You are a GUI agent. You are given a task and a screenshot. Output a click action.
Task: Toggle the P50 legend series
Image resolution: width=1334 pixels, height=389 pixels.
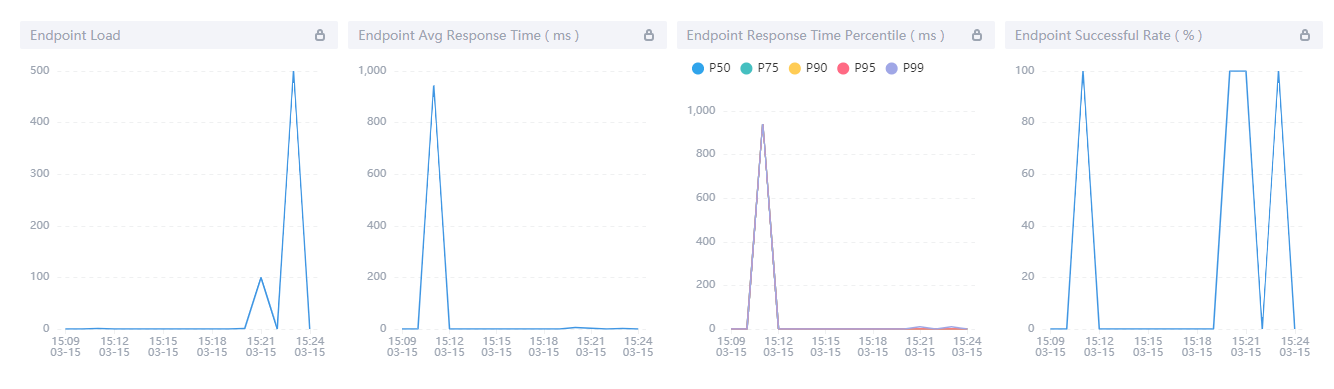[711, 68]
